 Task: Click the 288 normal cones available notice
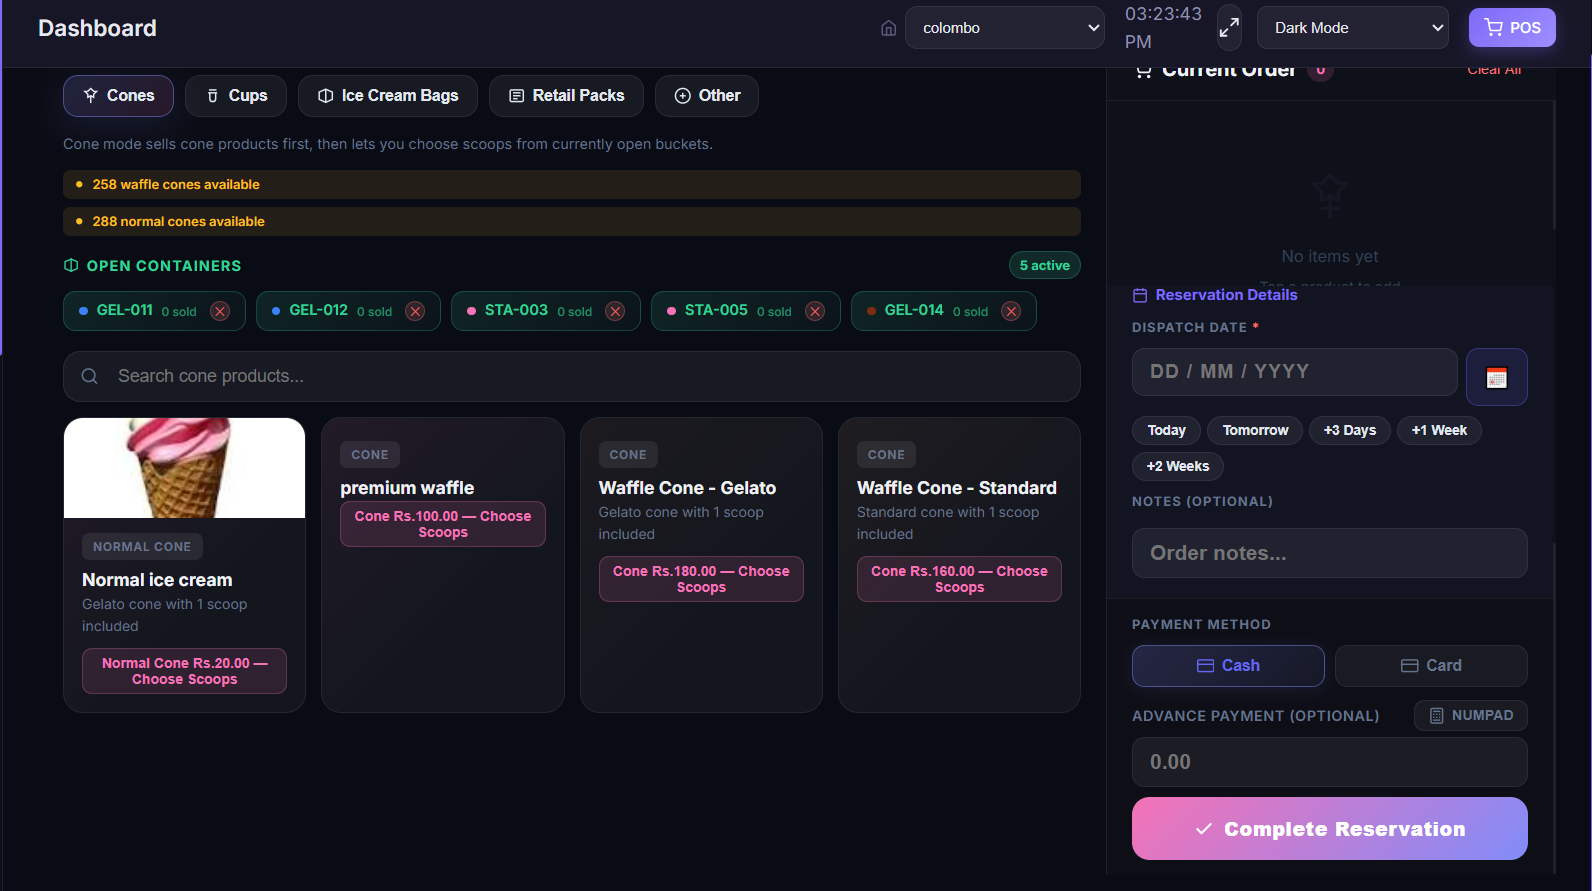[x=572, y=221]
